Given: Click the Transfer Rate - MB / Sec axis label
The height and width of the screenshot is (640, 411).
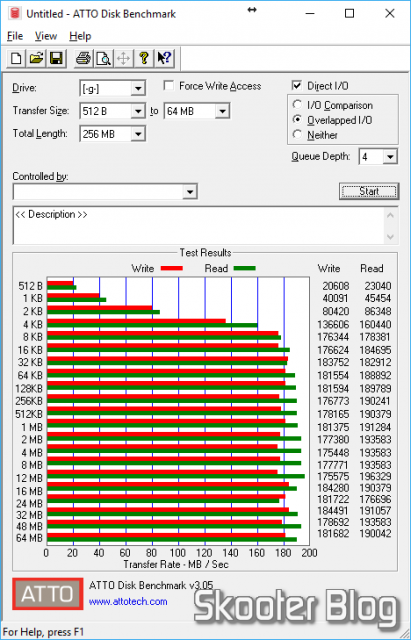Looking at the screenshot, I should 176,564.
